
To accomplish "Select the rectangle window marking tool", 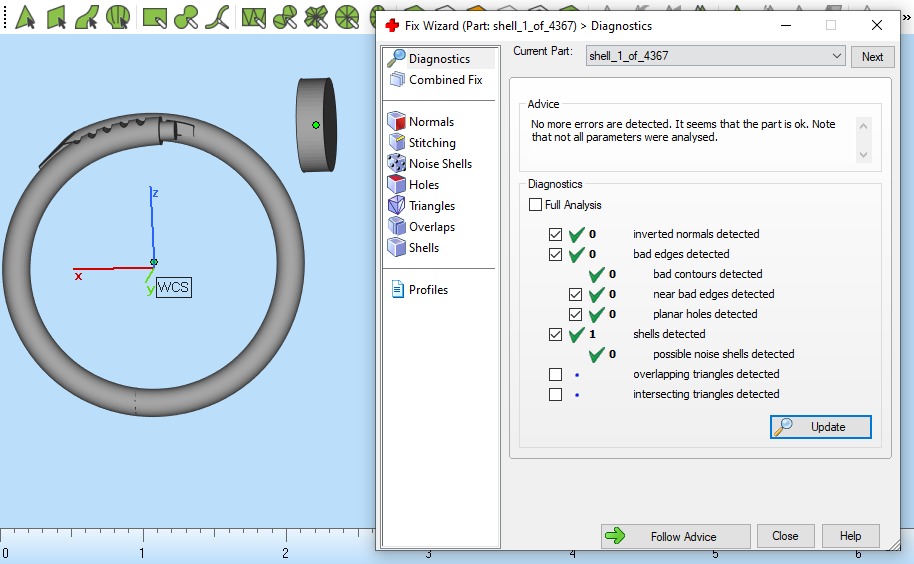I will (155, 17).
